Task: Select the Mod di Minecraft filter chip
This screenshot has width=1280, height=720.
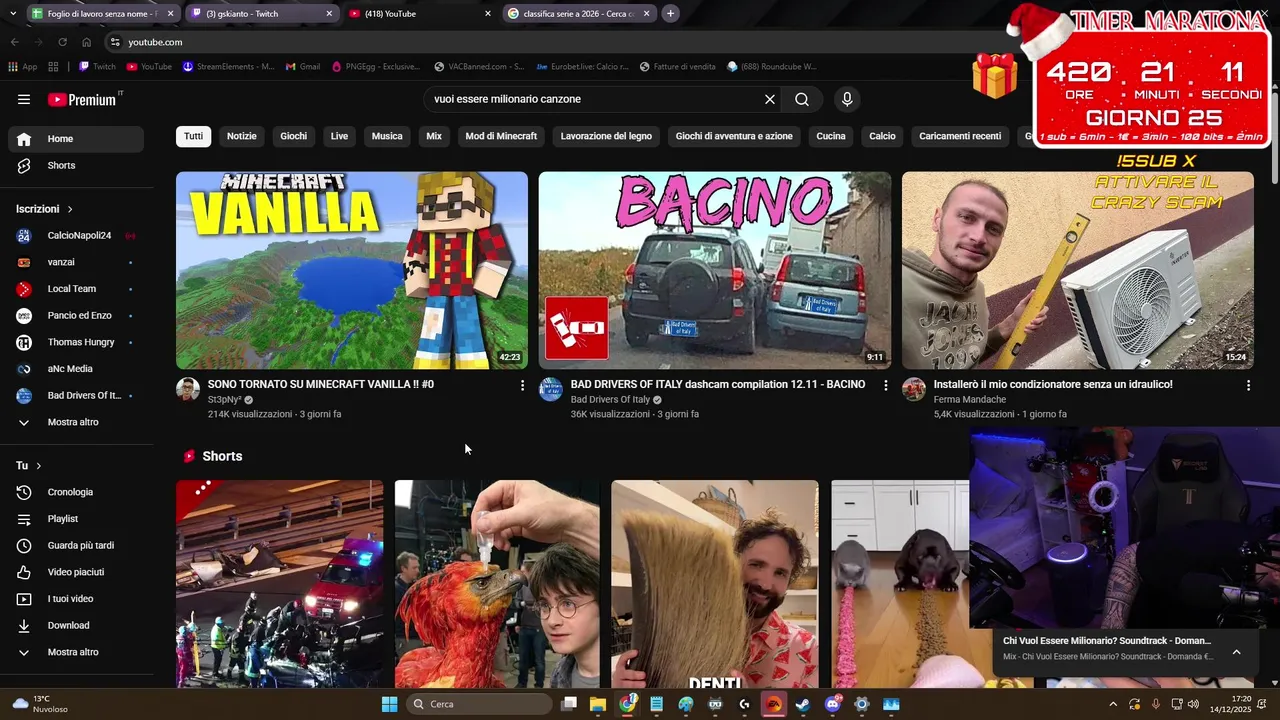Action: coord(501,136)
